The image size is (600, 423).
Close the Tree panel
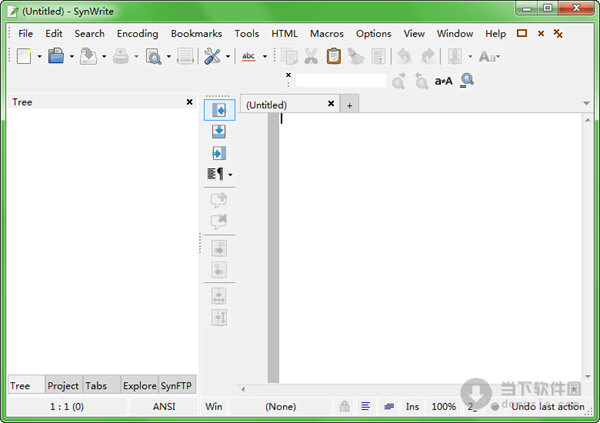[x=189, y=102]
